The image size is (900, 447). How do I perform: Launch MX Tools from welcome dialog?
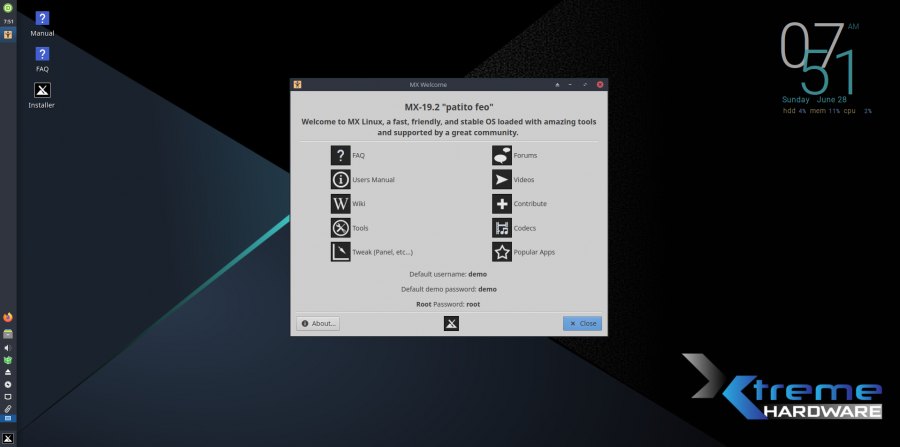point(341,228)
